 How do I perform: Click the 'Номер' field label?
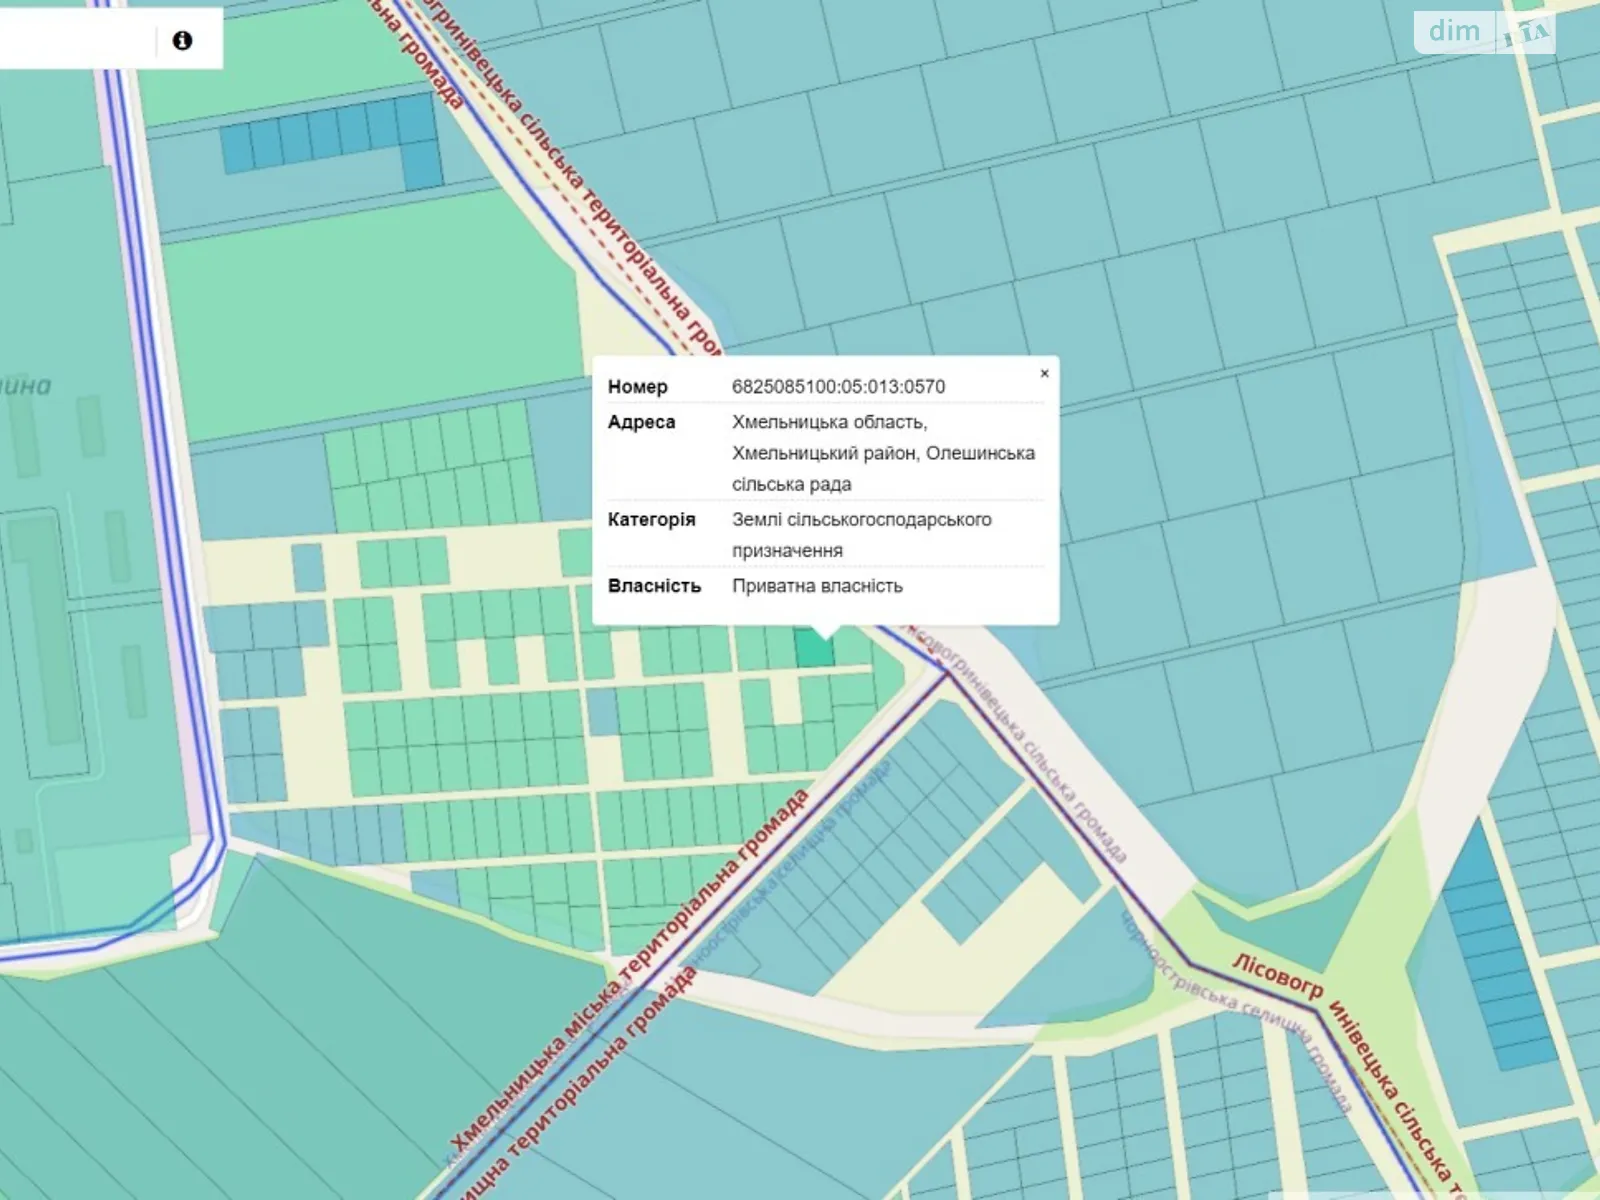(637, 387)
